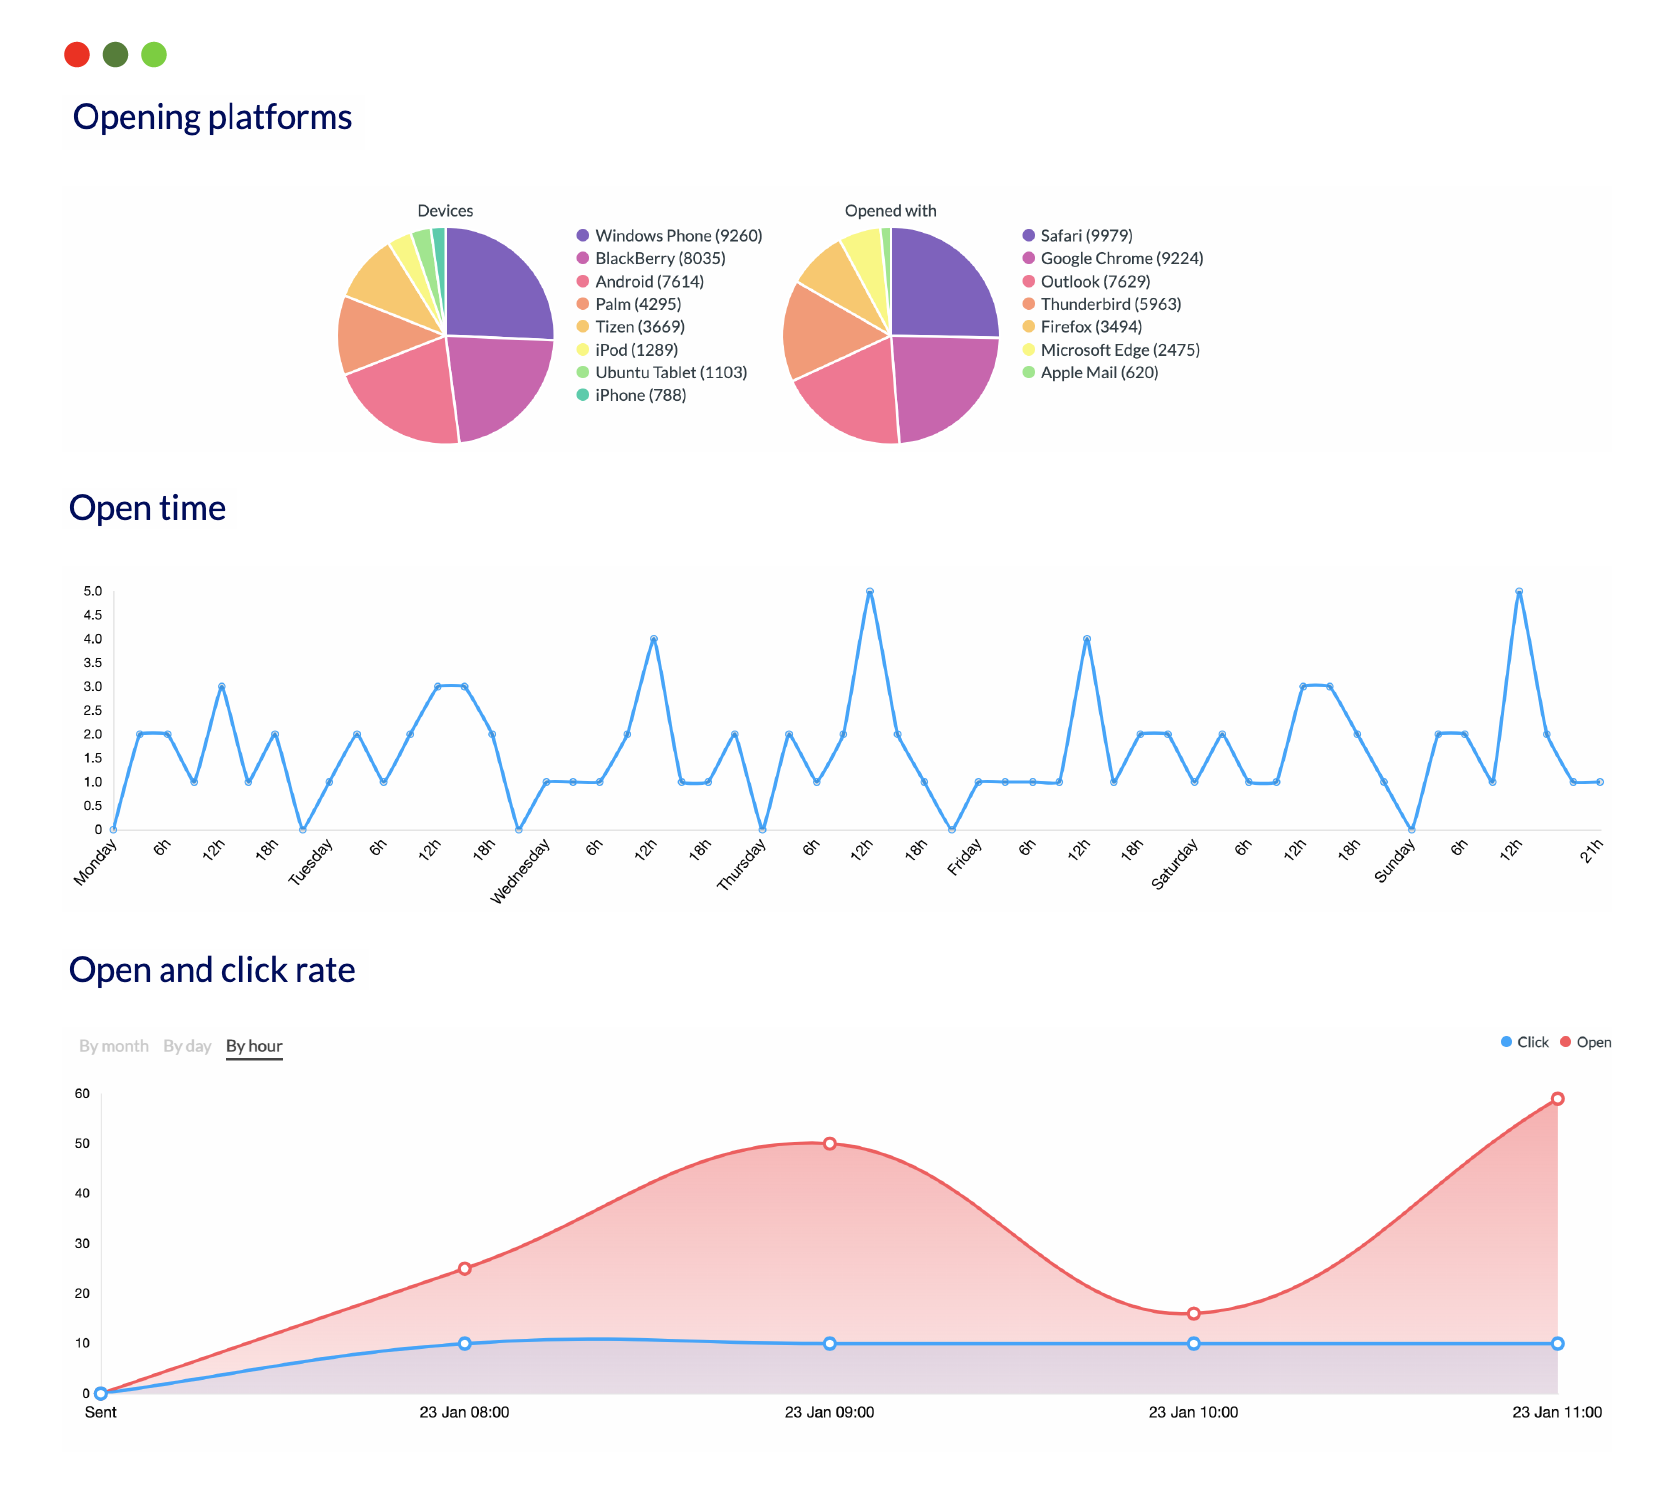Toggle iPhone legend entry
This screenshot has width=1664, height=1508.
pos(631,395)
